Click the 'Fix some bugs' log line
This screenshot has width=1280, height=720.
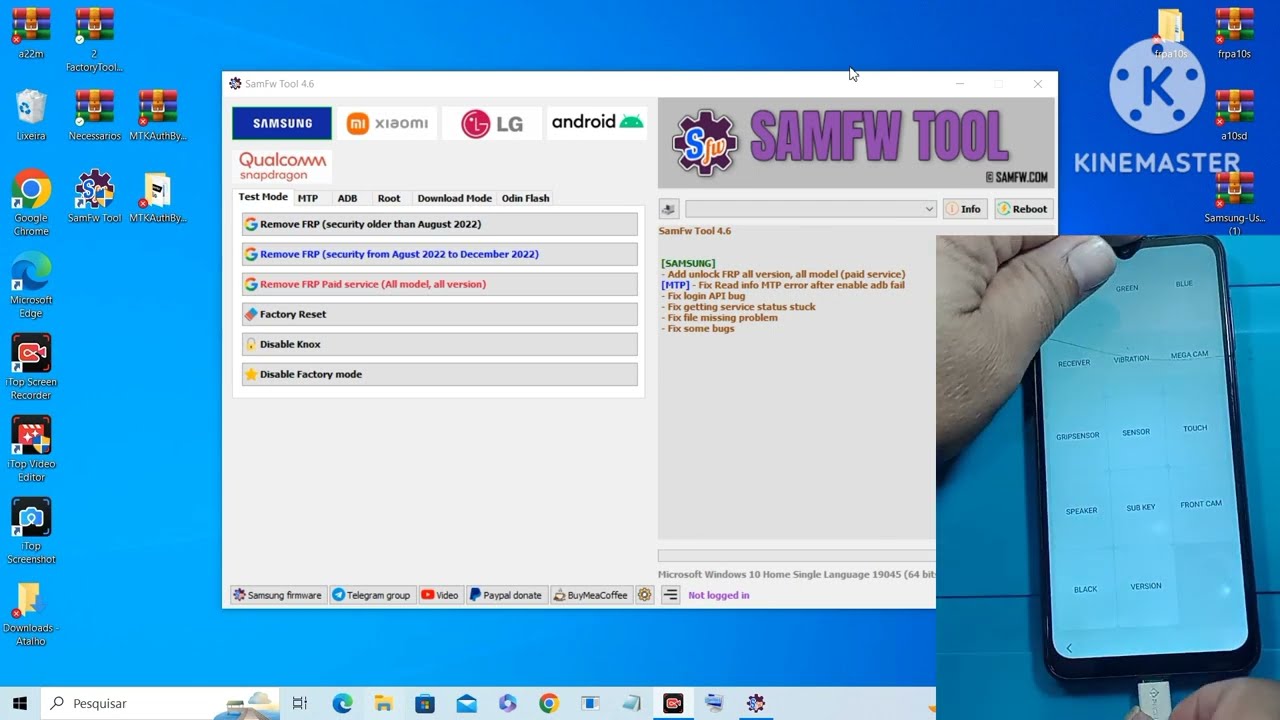(698, 329)
